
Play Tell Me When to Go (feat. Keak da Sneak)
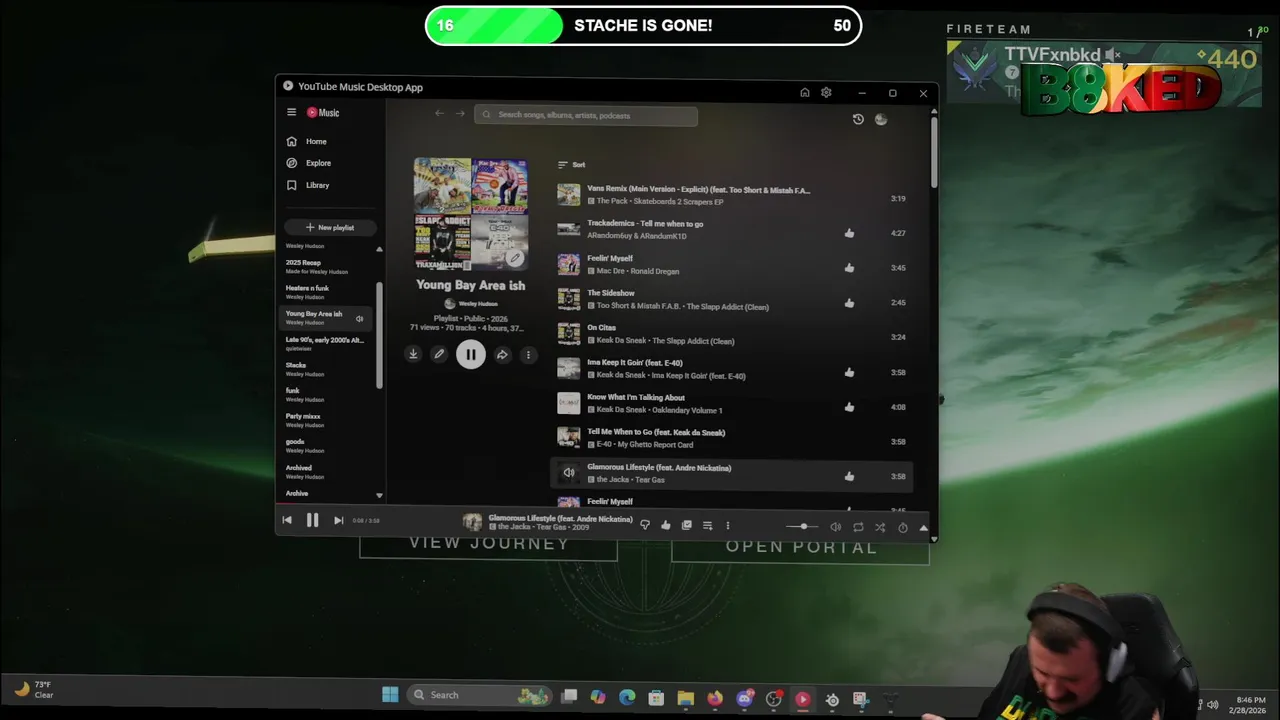coord(569,438)
